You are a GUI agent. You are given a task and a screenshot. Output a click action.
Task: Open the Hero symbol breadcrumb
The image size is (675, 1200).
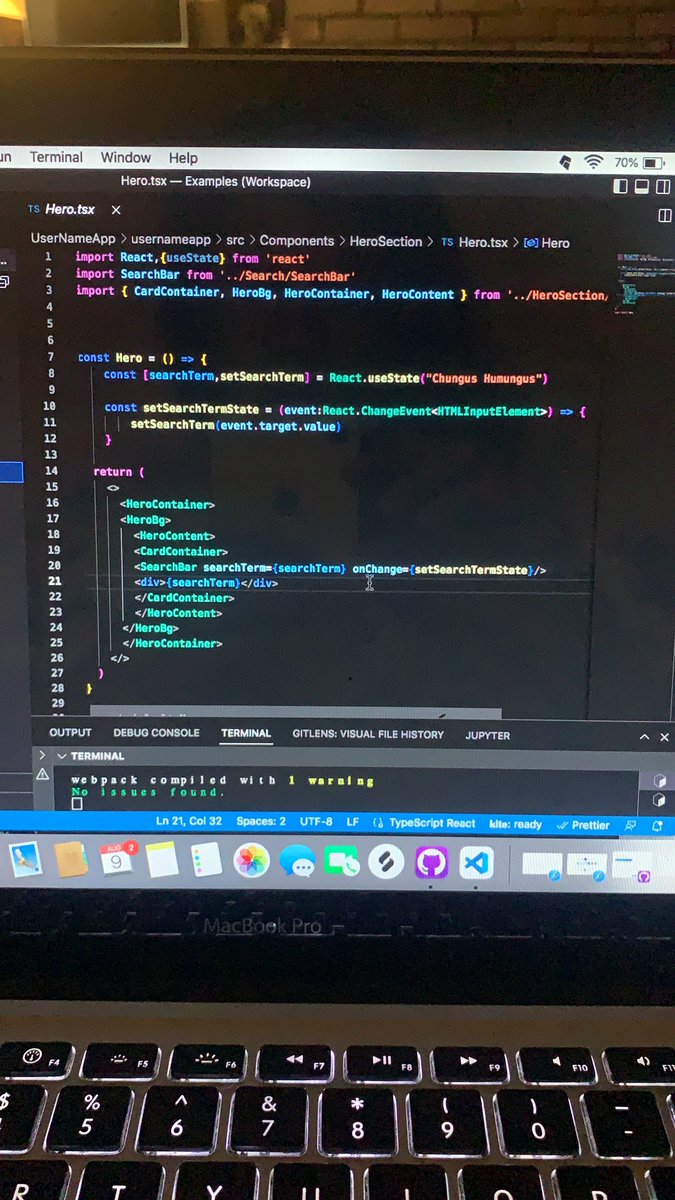tap(547, 243)
